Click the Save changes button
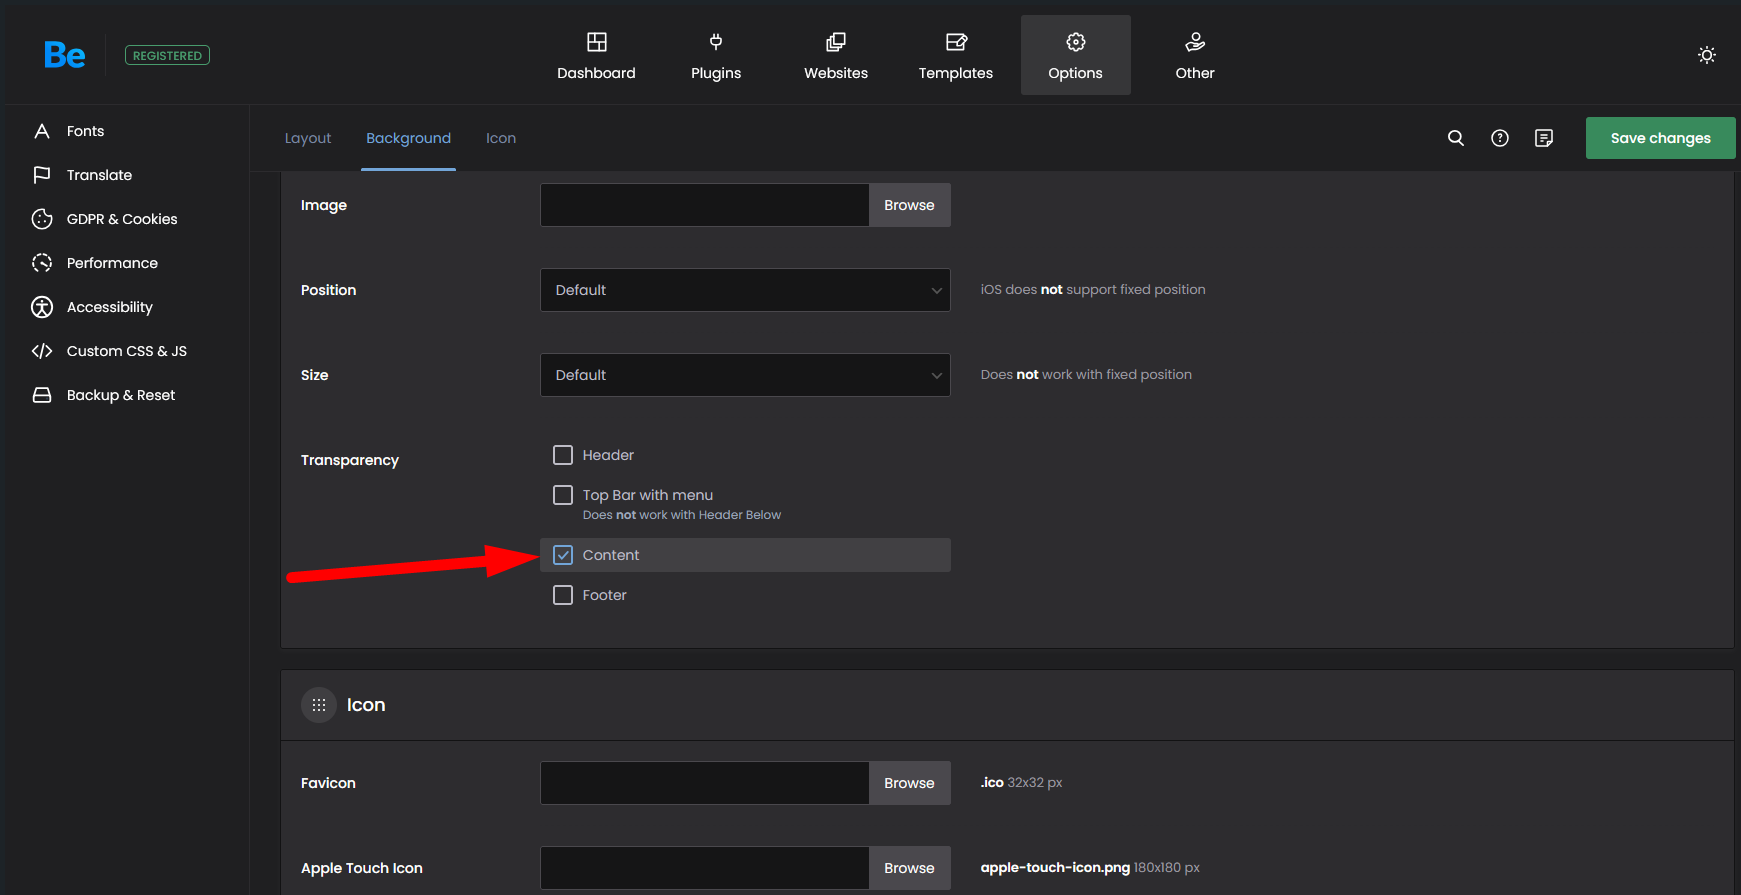Screen dimensions: 1741x895 point(1660,138)
